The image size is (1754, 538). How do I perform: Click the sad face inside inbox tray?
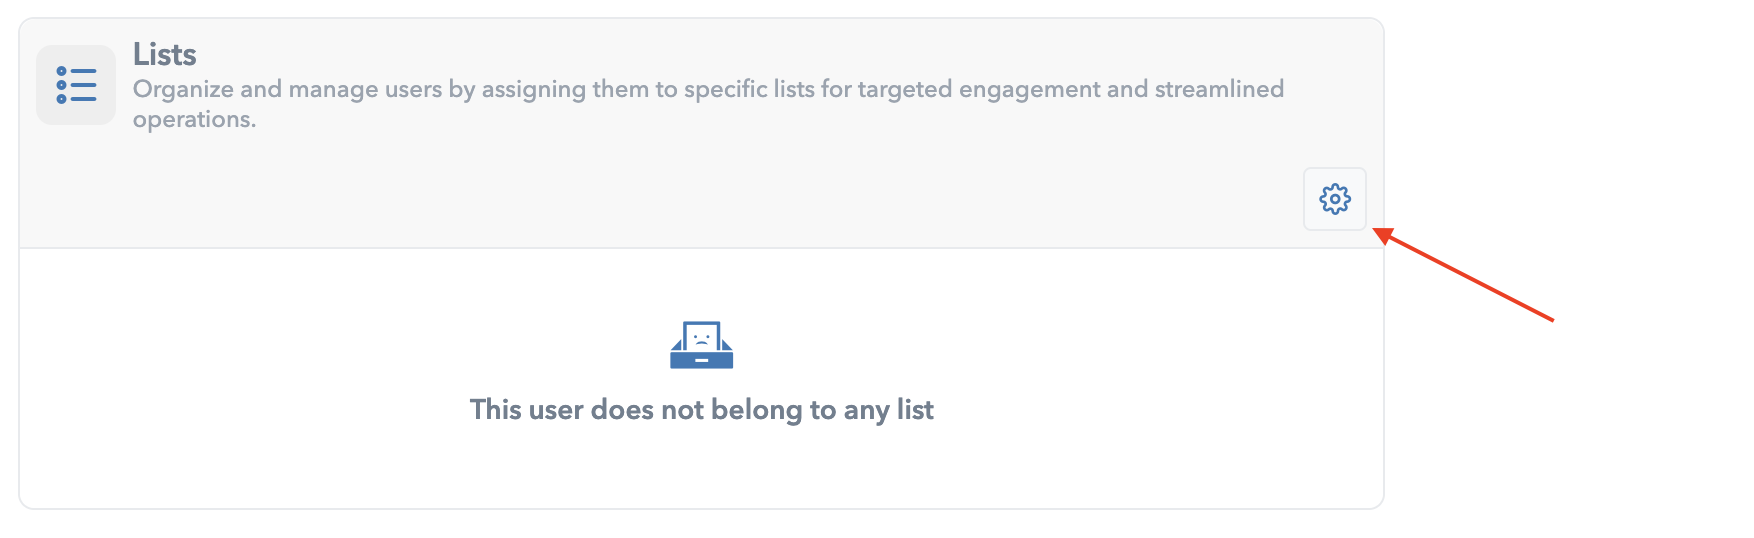(702, 336)
